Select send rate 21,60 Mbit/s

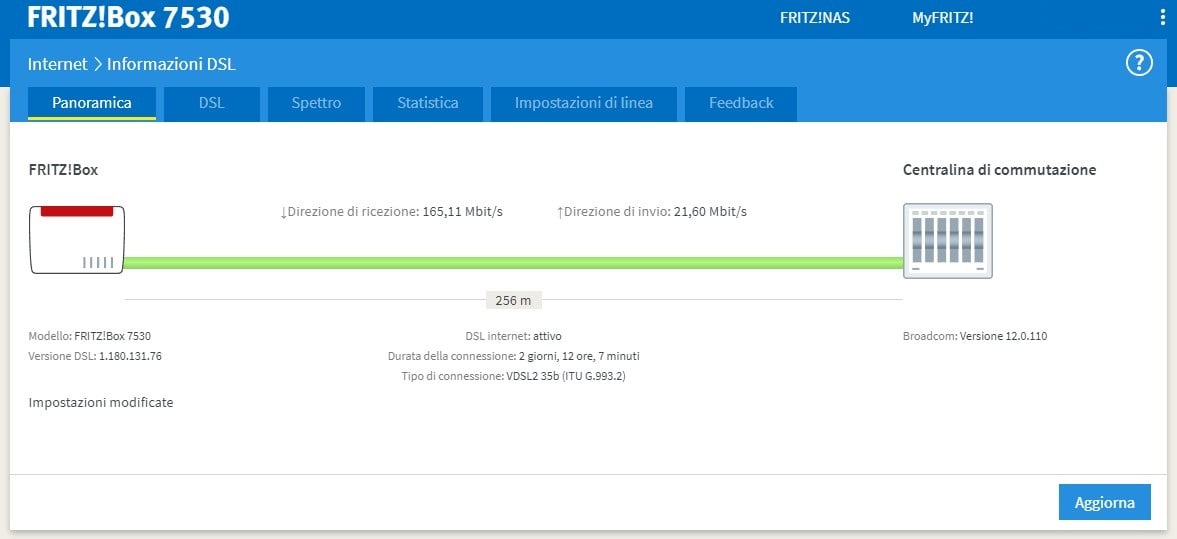coord(710,212)
